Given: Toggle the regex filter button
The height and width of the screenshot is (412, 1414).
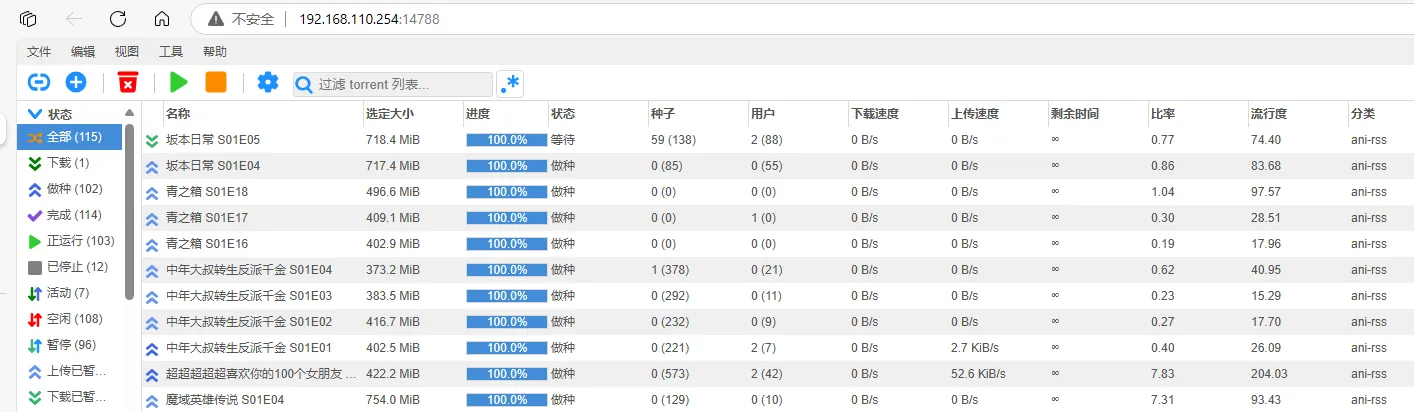Looking at the screenshot, I should tap(510, 84).
